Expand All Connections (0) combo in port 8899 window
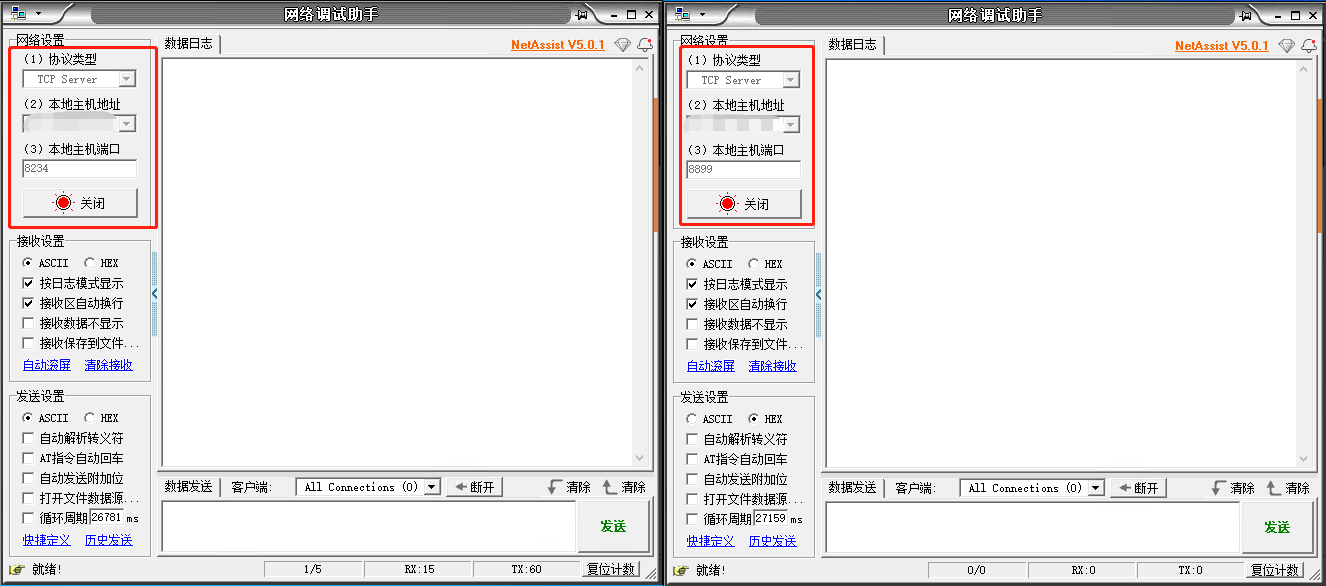 [1096, 488]
